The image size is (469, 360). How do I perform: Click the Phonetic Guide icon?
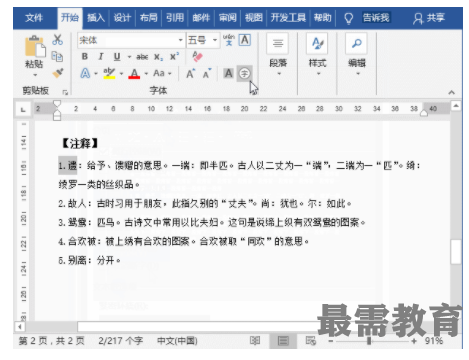(x=229, y=40)
